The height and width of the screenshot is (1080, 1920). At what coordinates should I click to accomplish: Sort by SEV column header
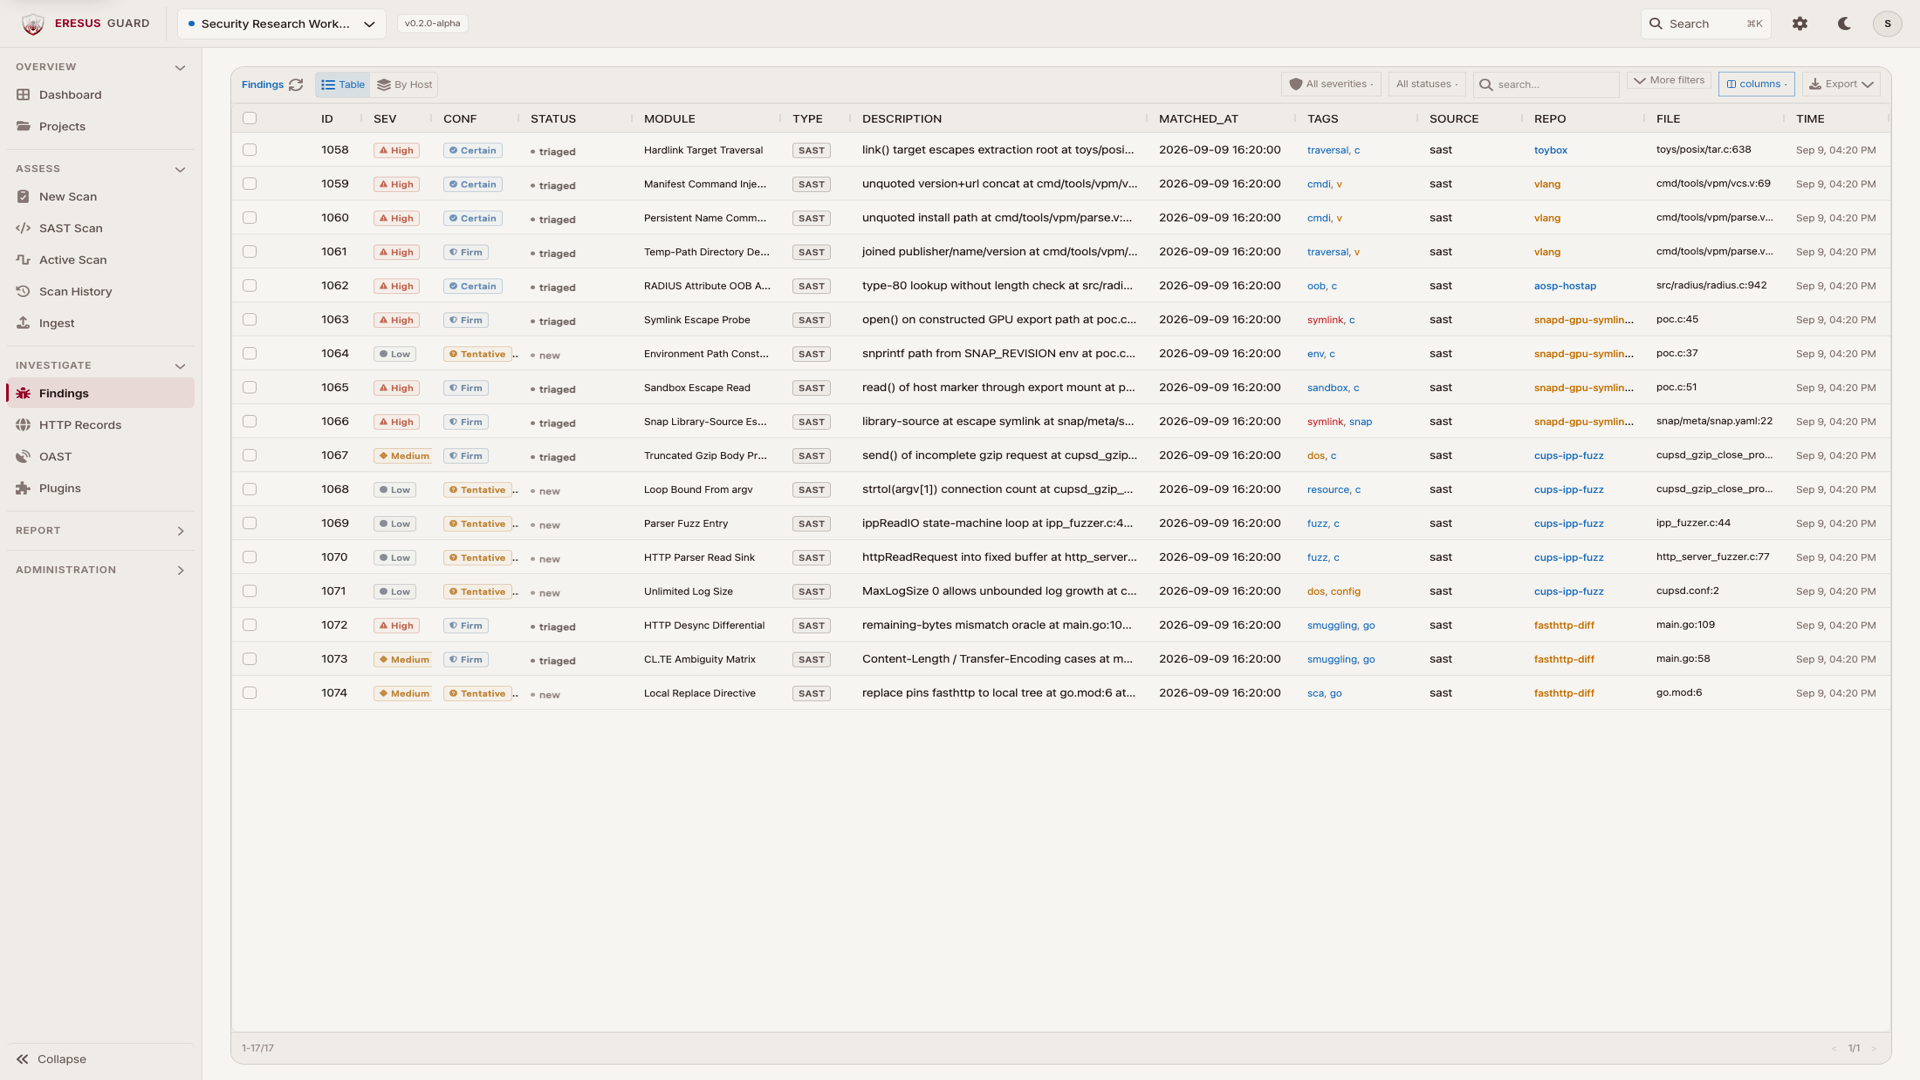pyautogui.click(x=385, y=119)
